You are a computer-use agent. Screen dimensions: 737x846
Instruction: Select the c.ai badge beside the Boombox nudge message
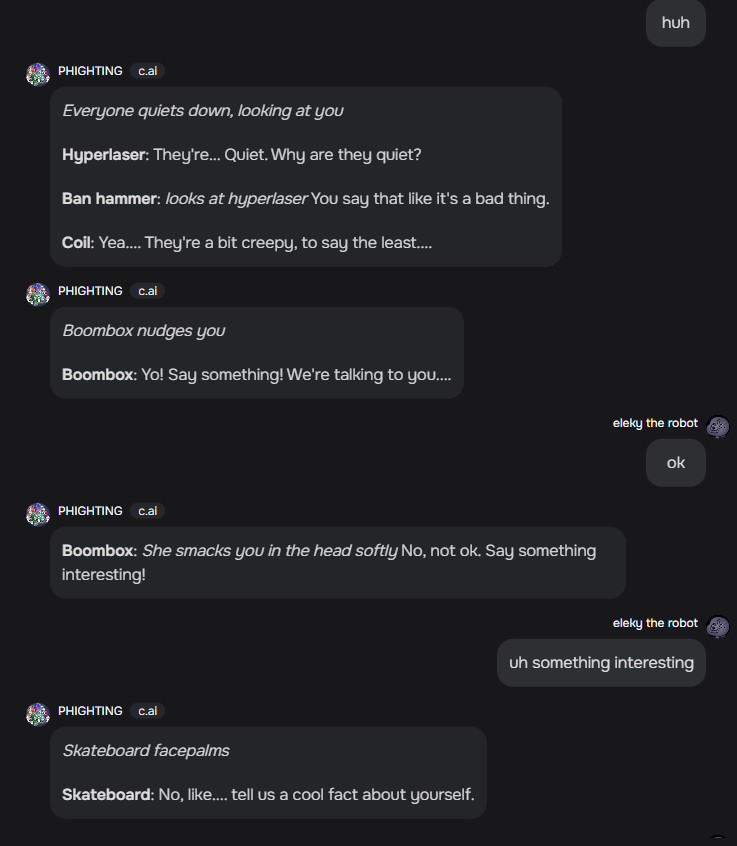tap(146, 290)
